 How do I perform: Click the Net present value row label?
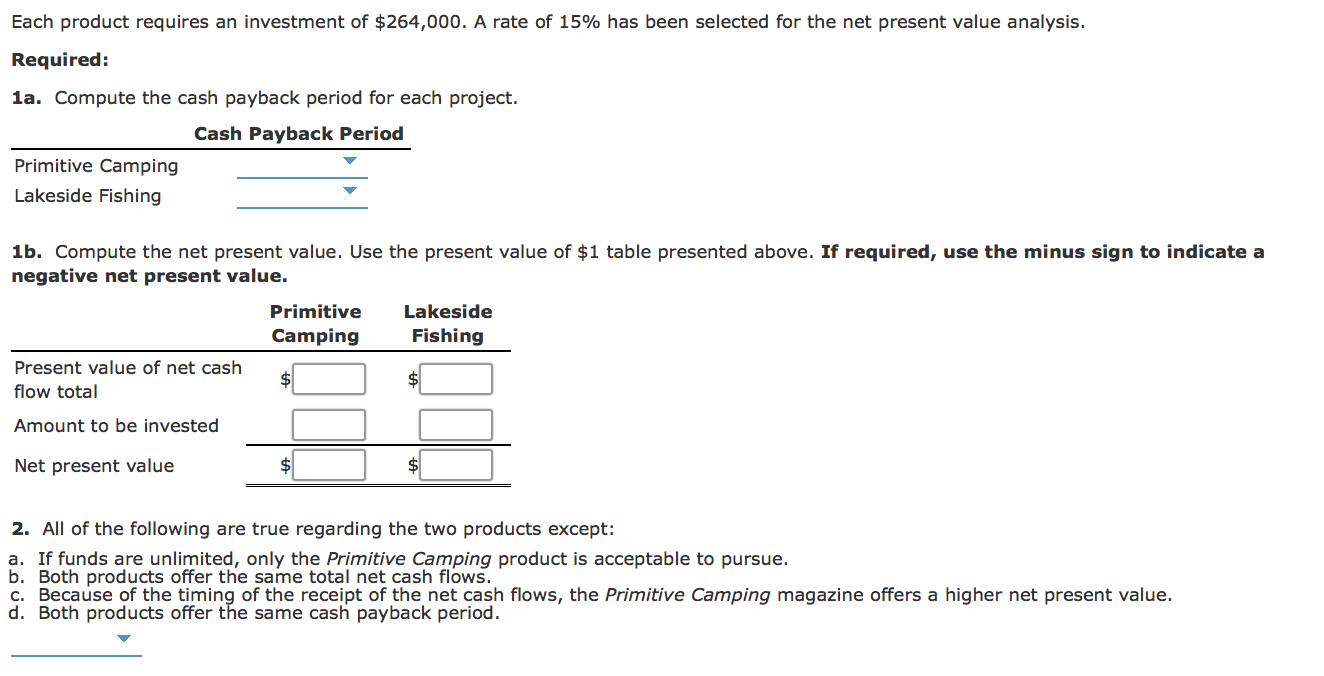click(x=92, y=465)
